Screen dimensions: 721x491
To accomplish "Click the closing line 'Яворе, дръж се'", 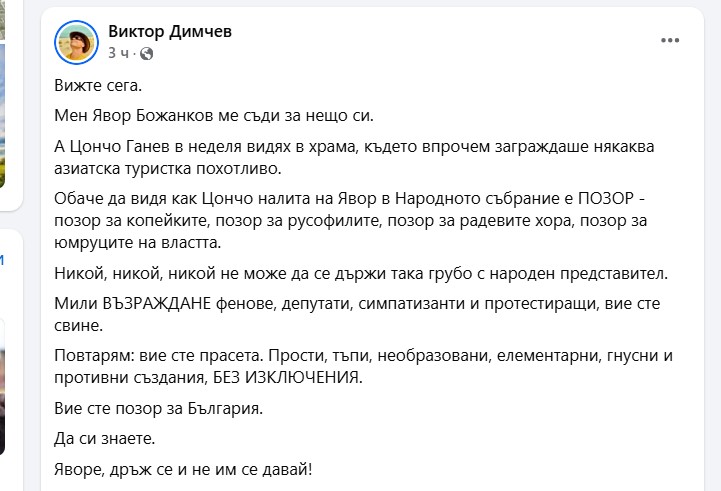I will click(183, 469).
